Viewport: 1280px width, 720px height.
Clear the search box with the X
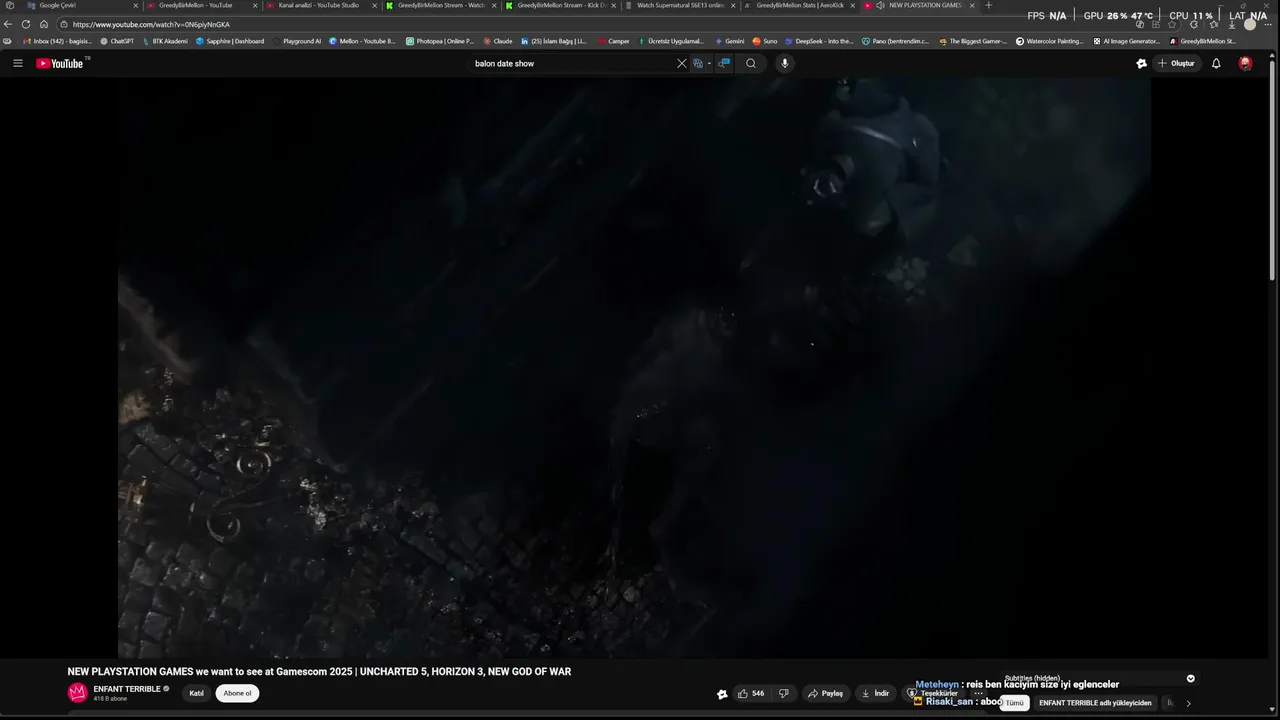coord(682,63)
